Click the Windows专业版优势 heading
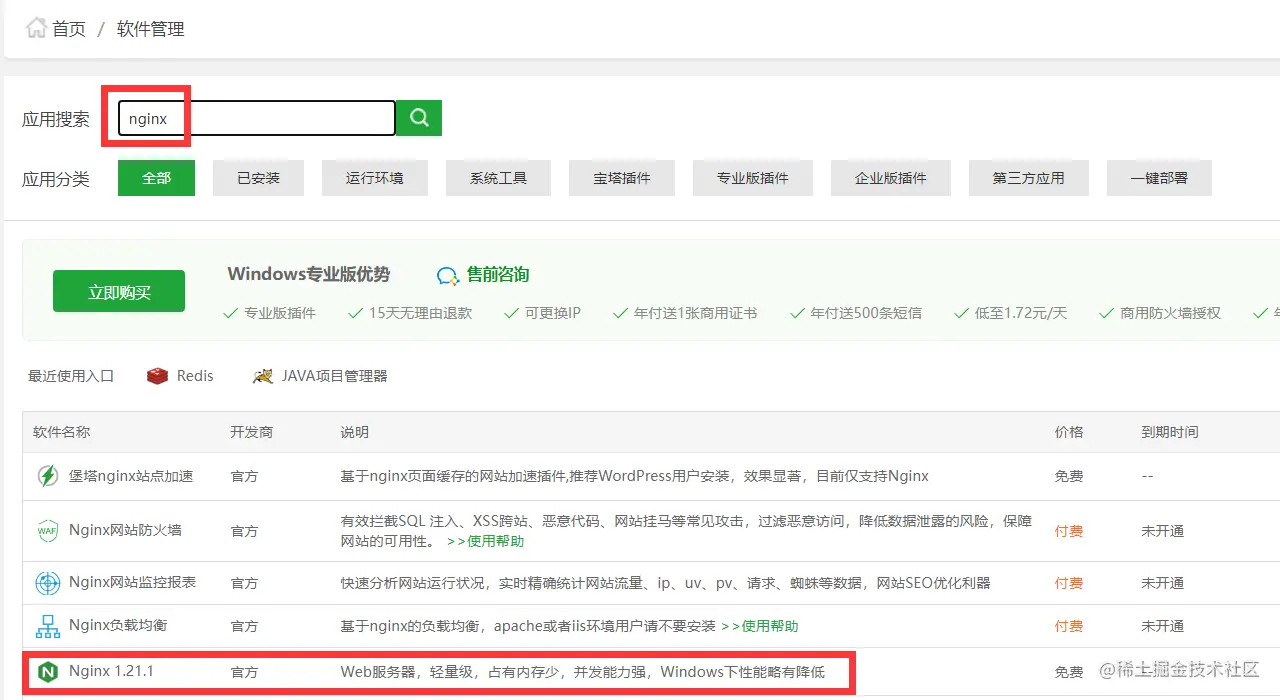The width and height of the screenshot is (1280, 700). point(309,274)
